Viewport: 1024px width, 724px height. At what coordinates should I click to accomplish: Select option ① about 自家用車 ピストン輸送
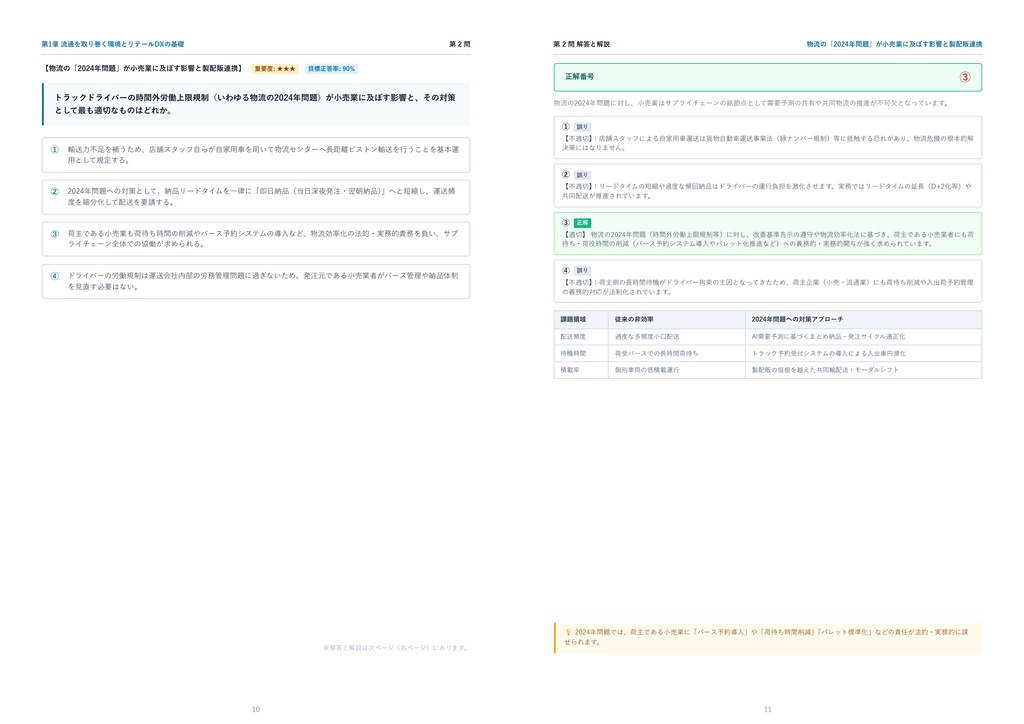click(x=256, y=155)
